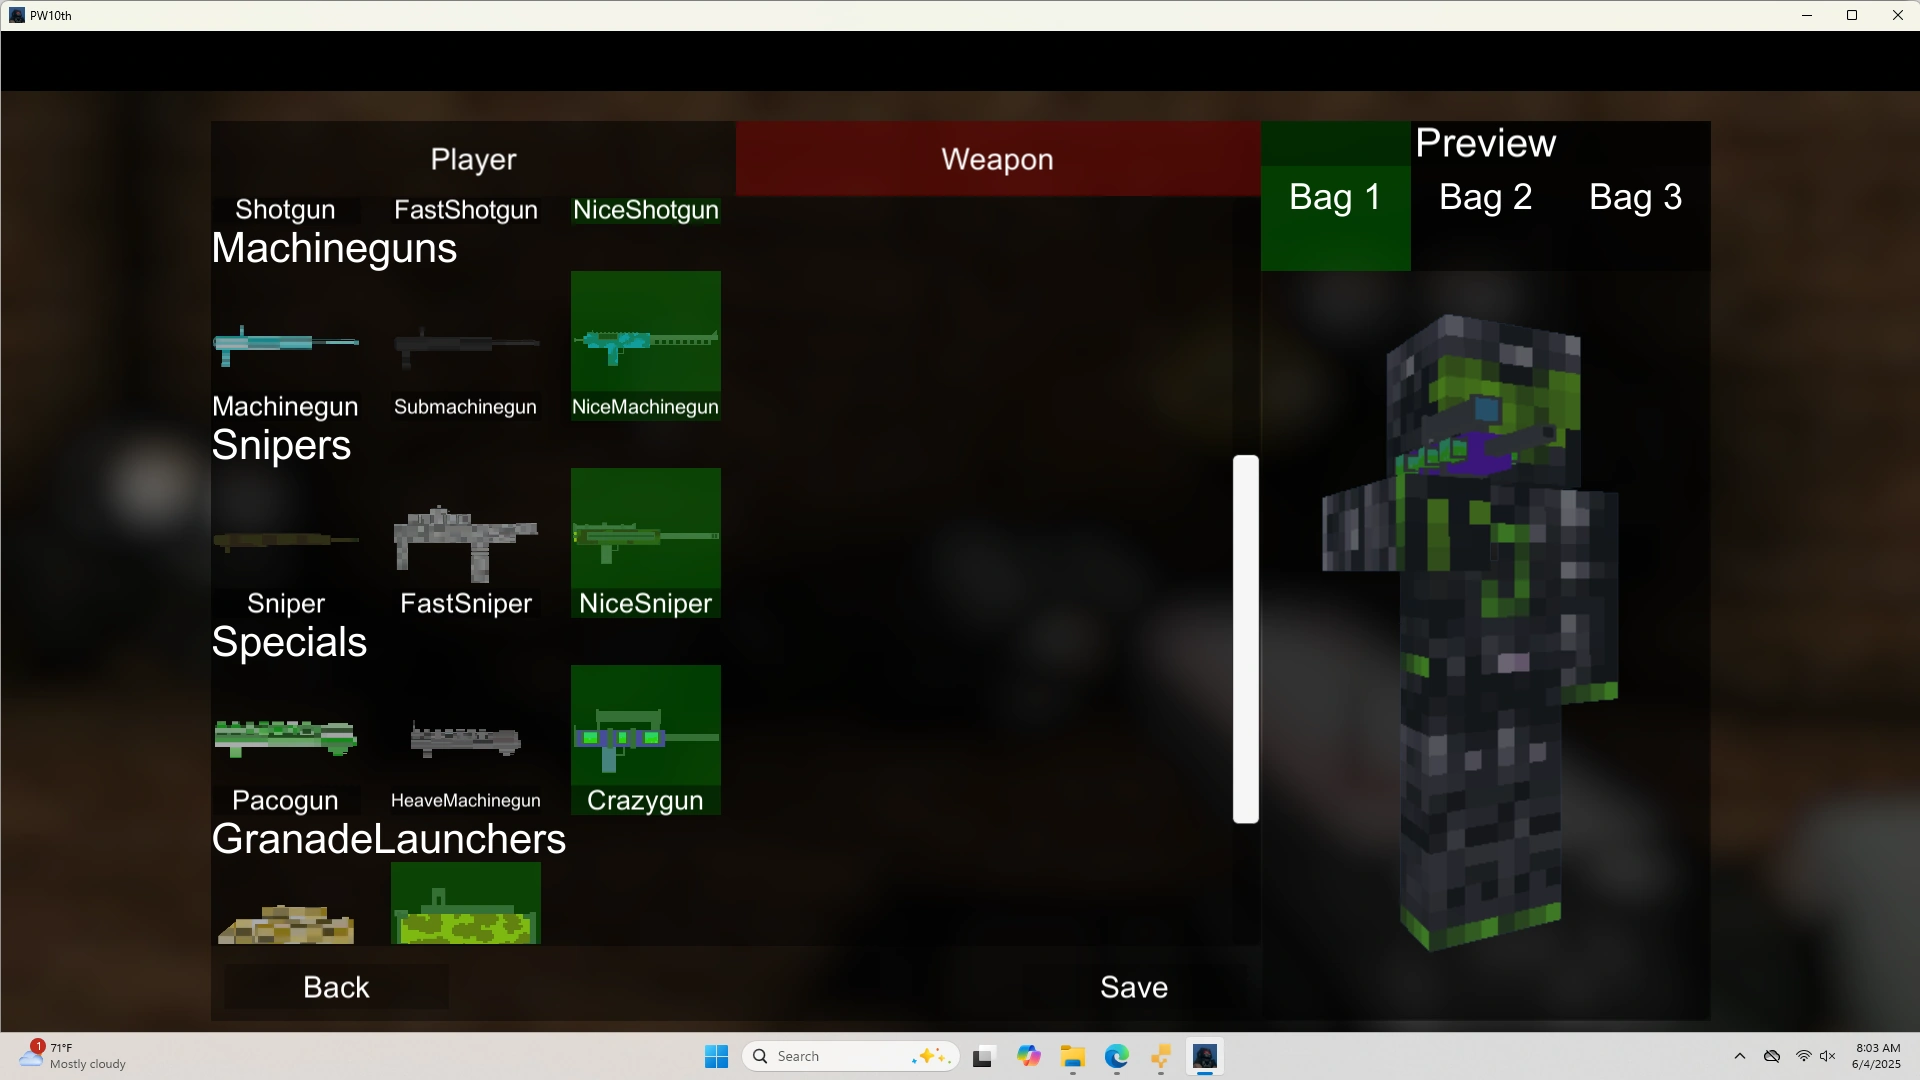Switch to Bag 3 loadout
Viewport: 1920px width, 1080px height.
pyautogui.click(x=1635, y=197)
